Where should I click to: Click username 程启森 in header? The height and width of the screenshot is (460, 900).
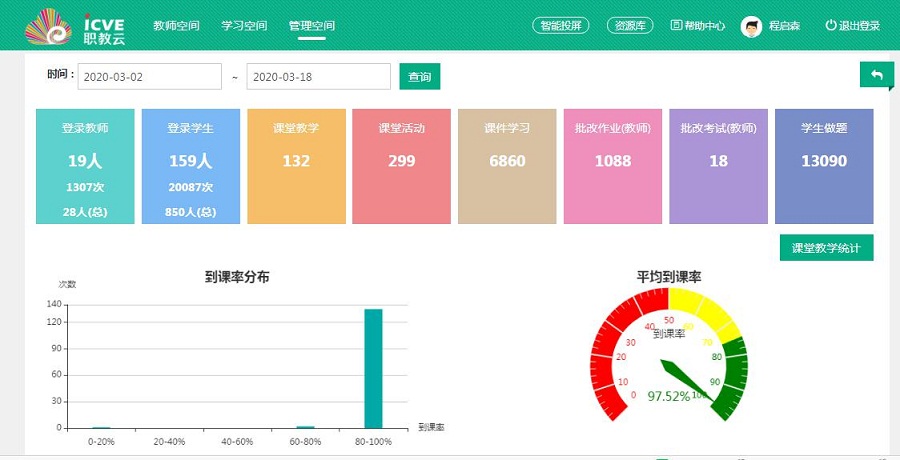coord(784,26)
